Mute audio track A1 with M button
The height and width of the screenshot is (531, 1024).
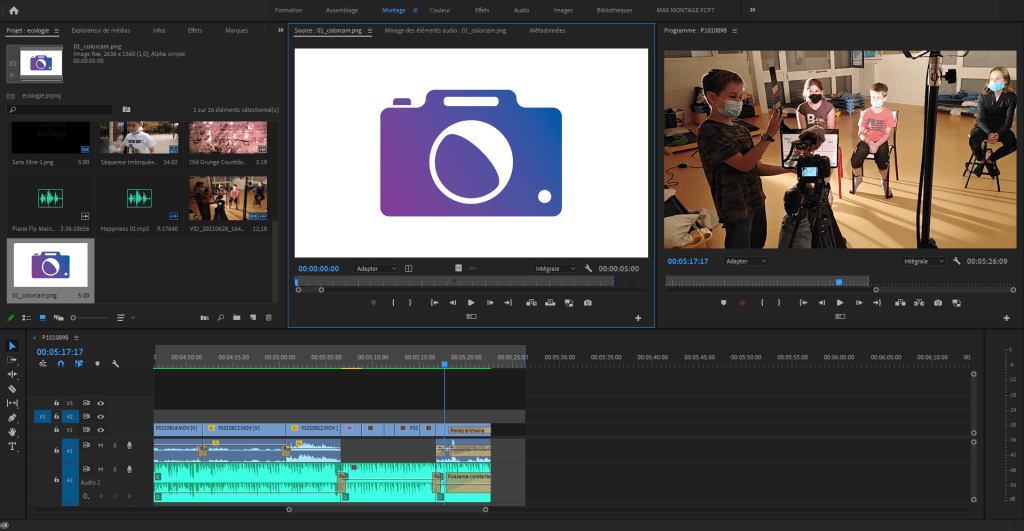click(100, 445)
